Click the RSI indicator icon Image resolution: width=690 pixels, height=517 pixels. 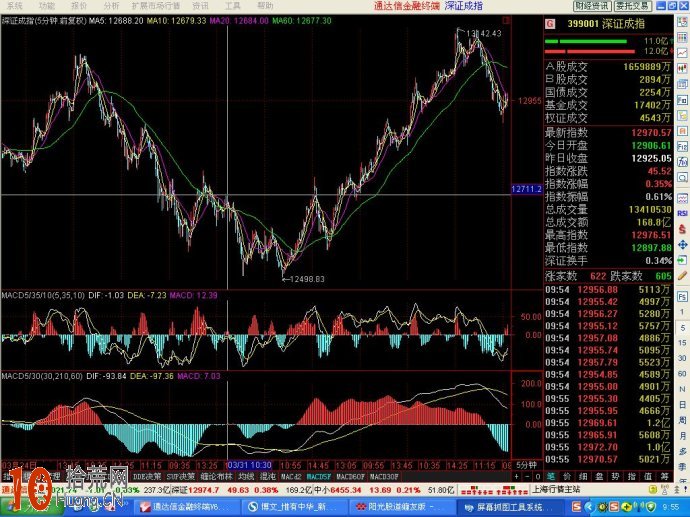tap(683, 213)
